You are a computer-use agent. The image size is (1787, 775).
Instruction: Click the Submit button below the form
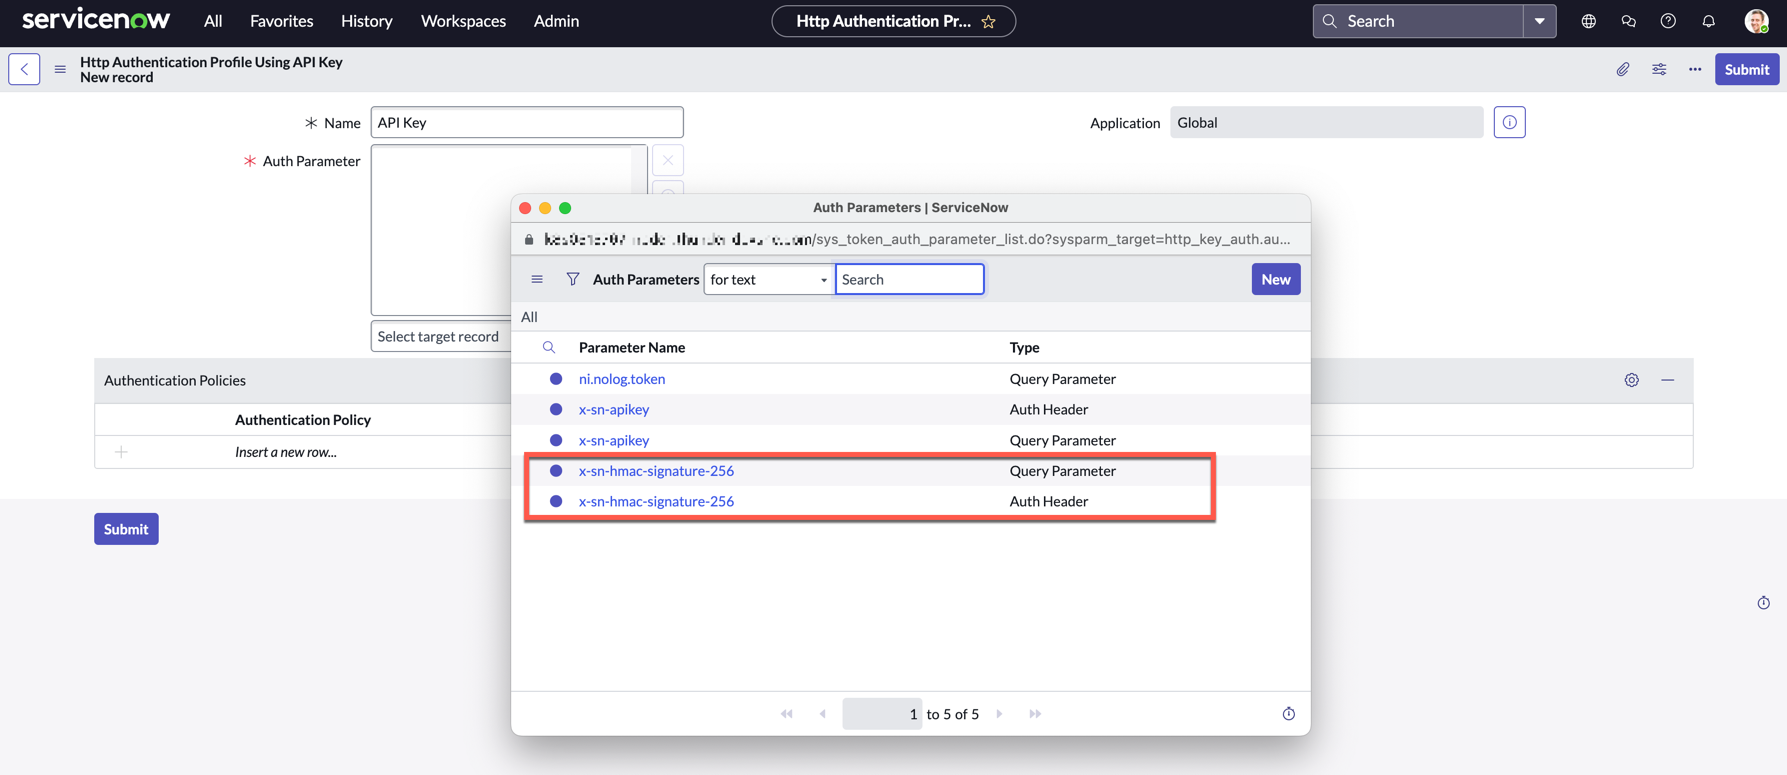point(126,529)
